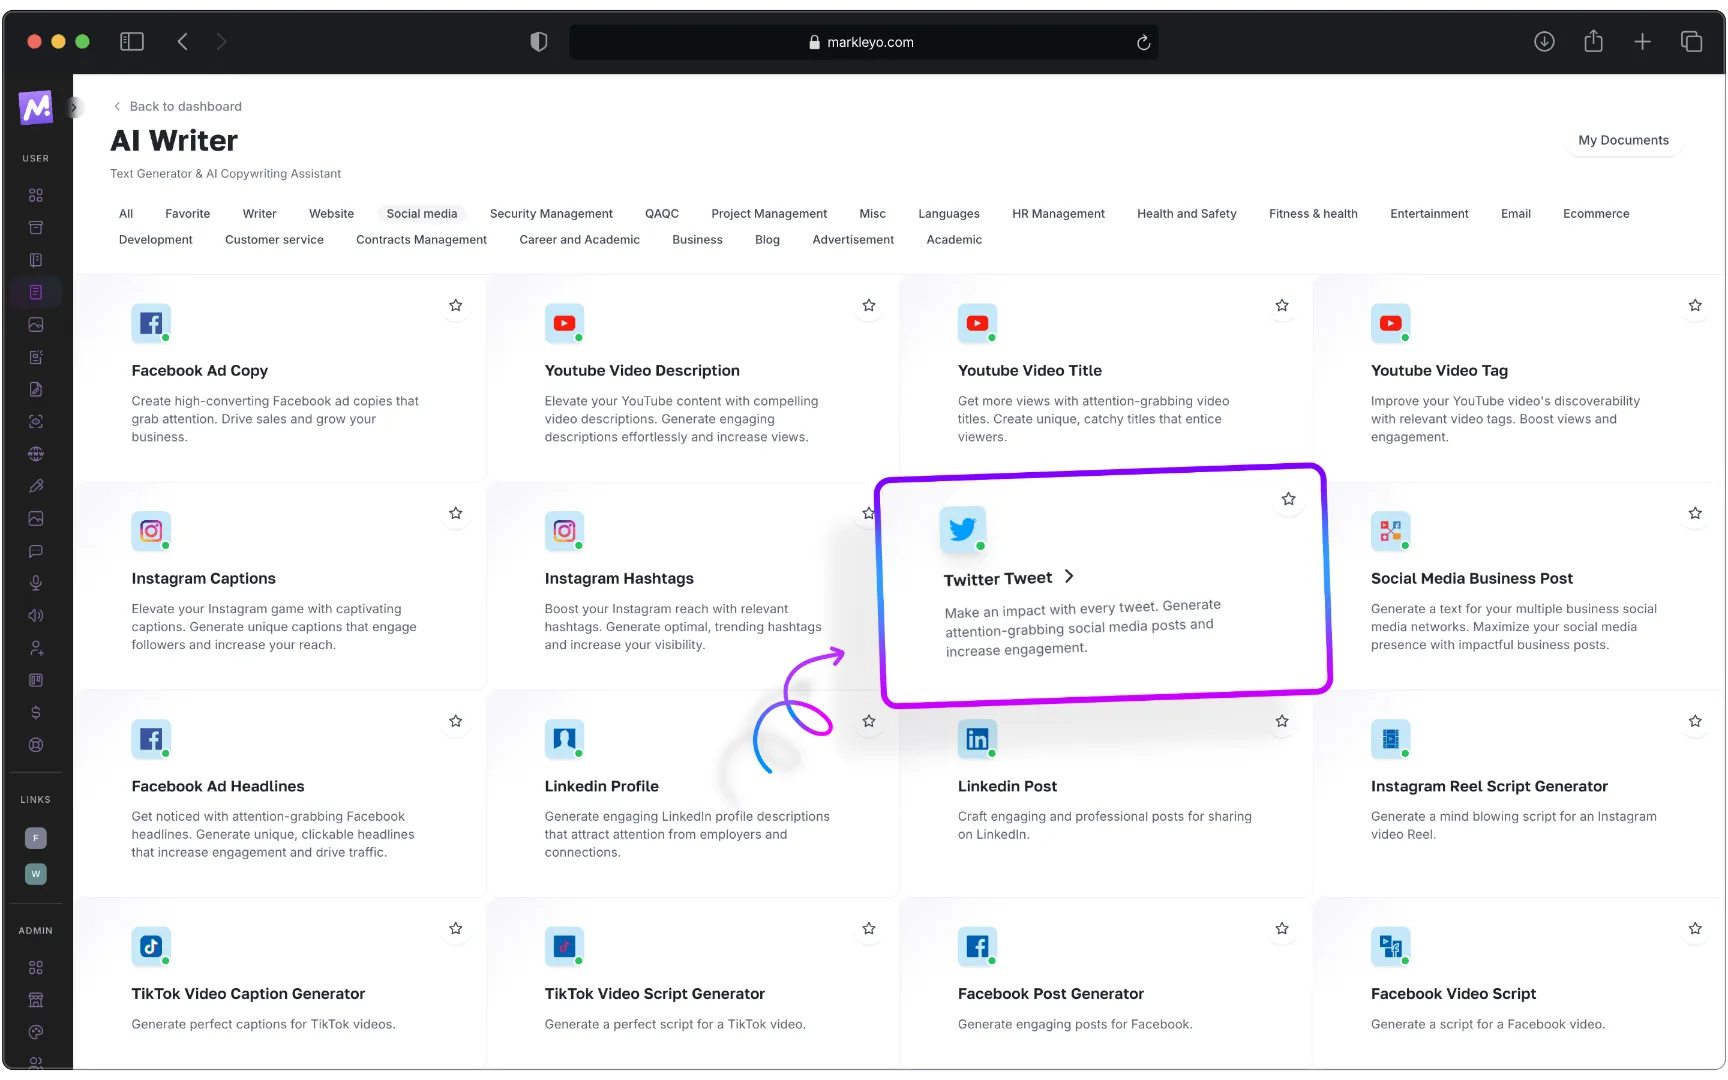Select the Advertisement category tab
The width and height of the screenshot is (1728, 1080).
853,240
